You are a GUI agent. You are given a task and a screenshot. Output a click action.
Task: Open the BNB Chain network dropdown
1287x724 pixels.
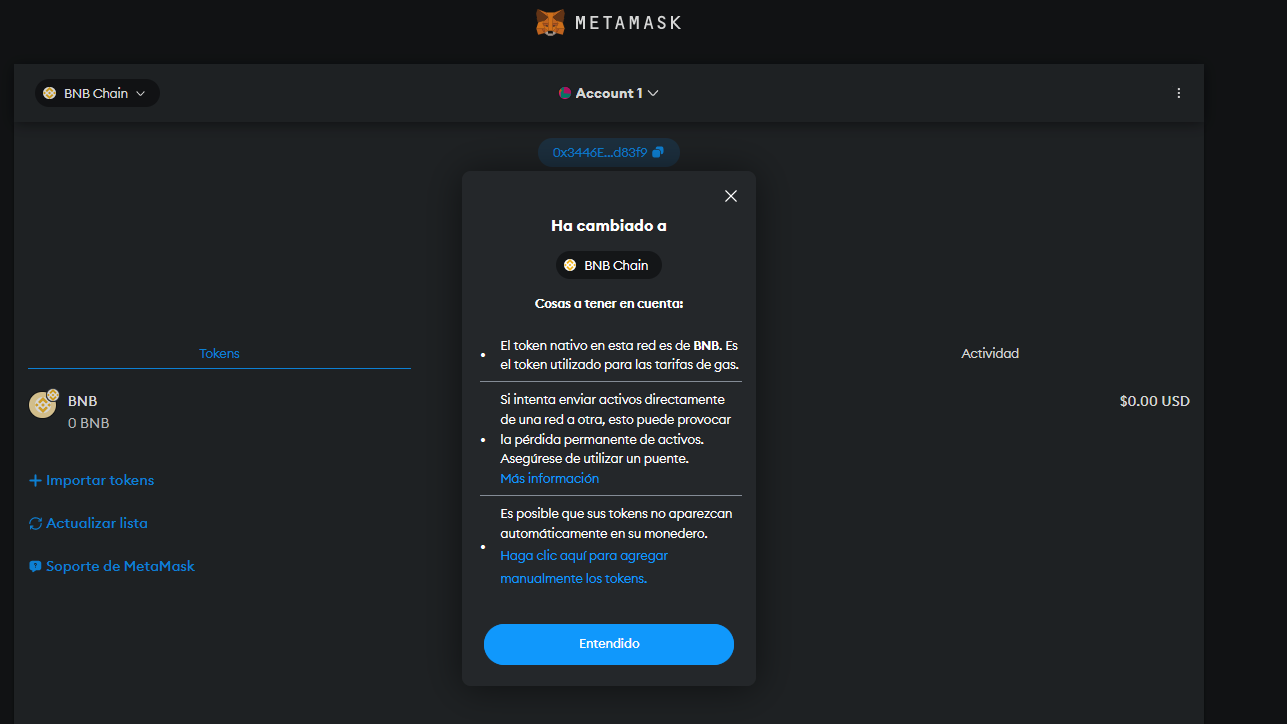point(97,93)
